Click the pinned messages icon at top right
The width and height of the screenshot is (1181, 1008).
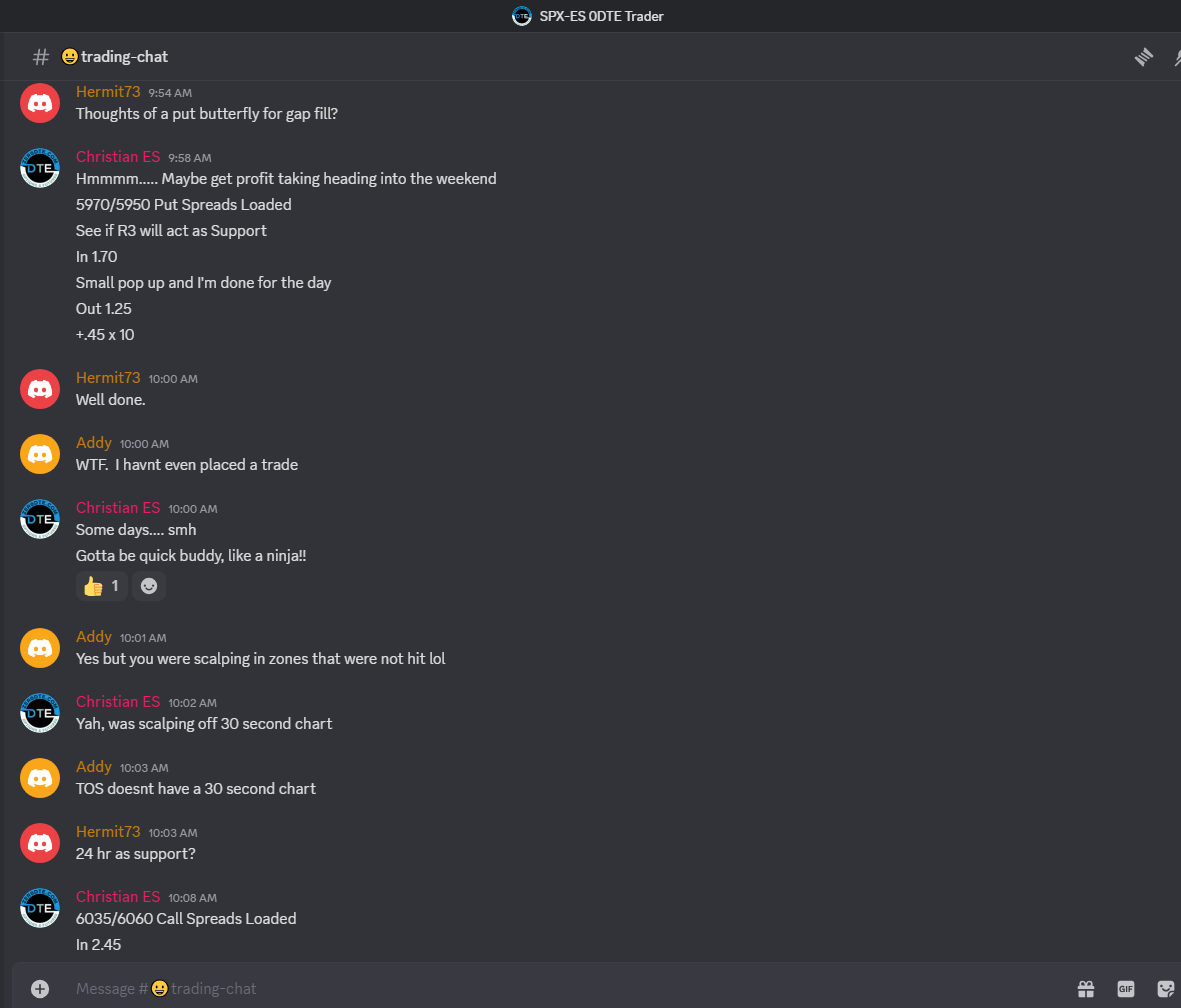pos(1176,57)
